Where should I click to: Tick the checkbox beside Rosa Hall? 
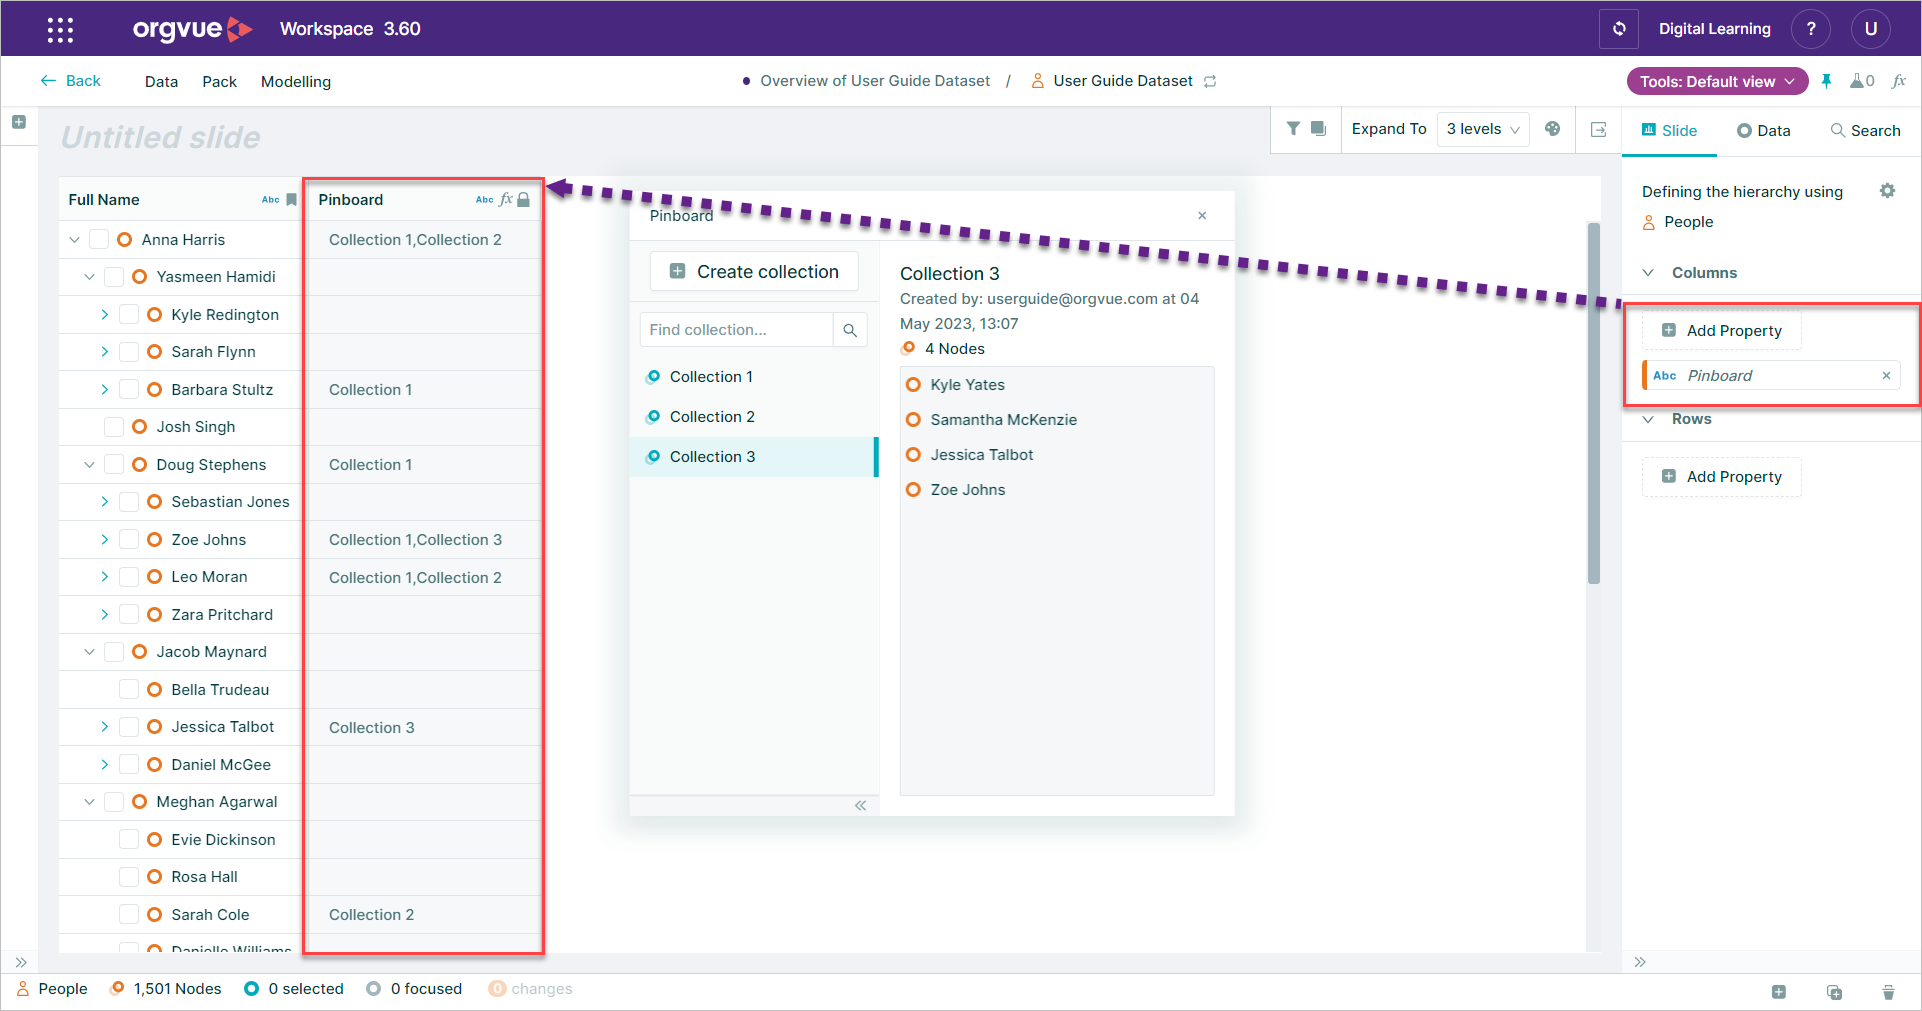[129, 877]
